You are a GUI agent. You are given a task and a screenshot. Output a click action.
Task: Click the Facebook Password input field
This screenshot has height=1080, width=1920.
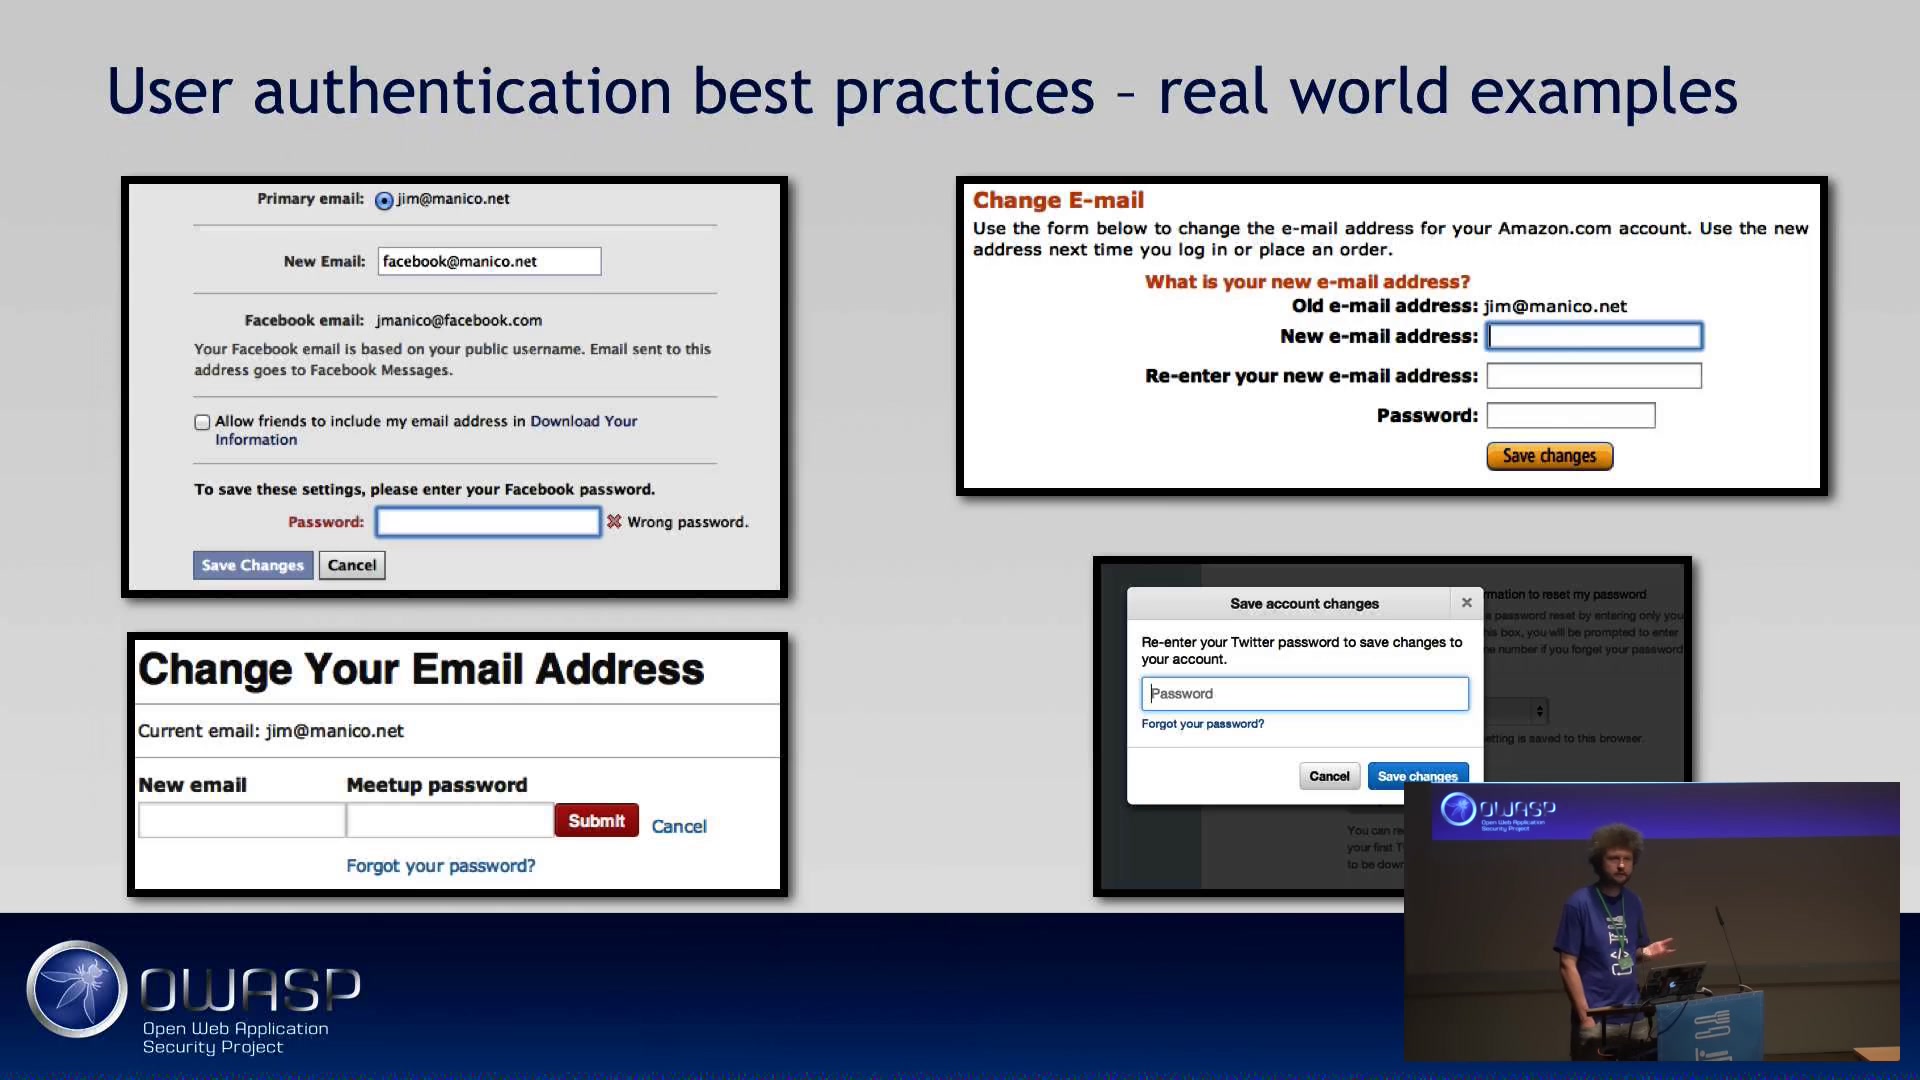click(488, 522)
